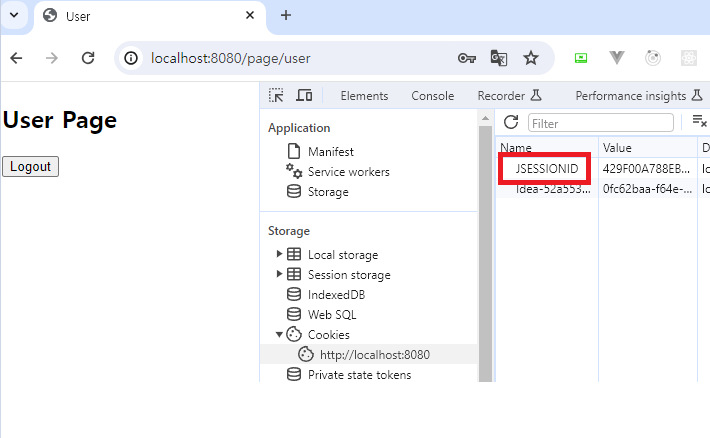The height and width of the screenshot is (438, 710).
Task: Select the Idea-52a553... cookie row
Action: click(552, 189)
